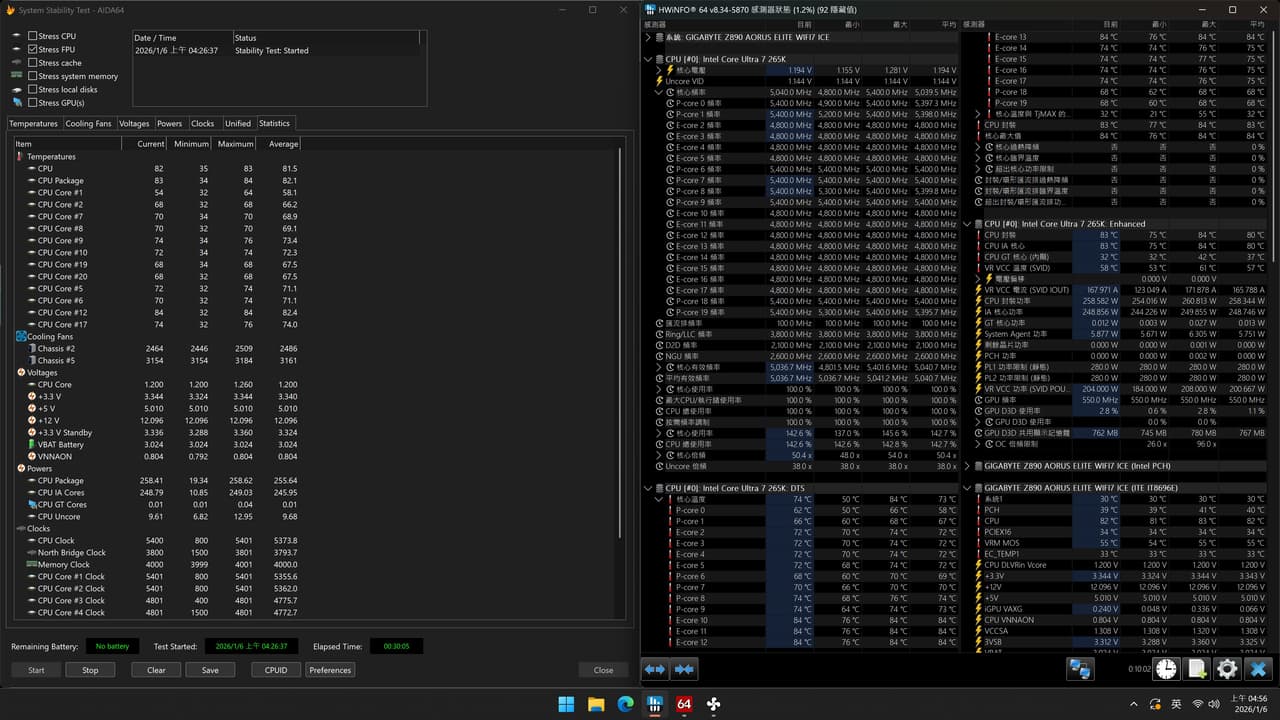
Task: Expand GIGABYTE Z890 (Intel PCH) sensor group
Action: 968,466
